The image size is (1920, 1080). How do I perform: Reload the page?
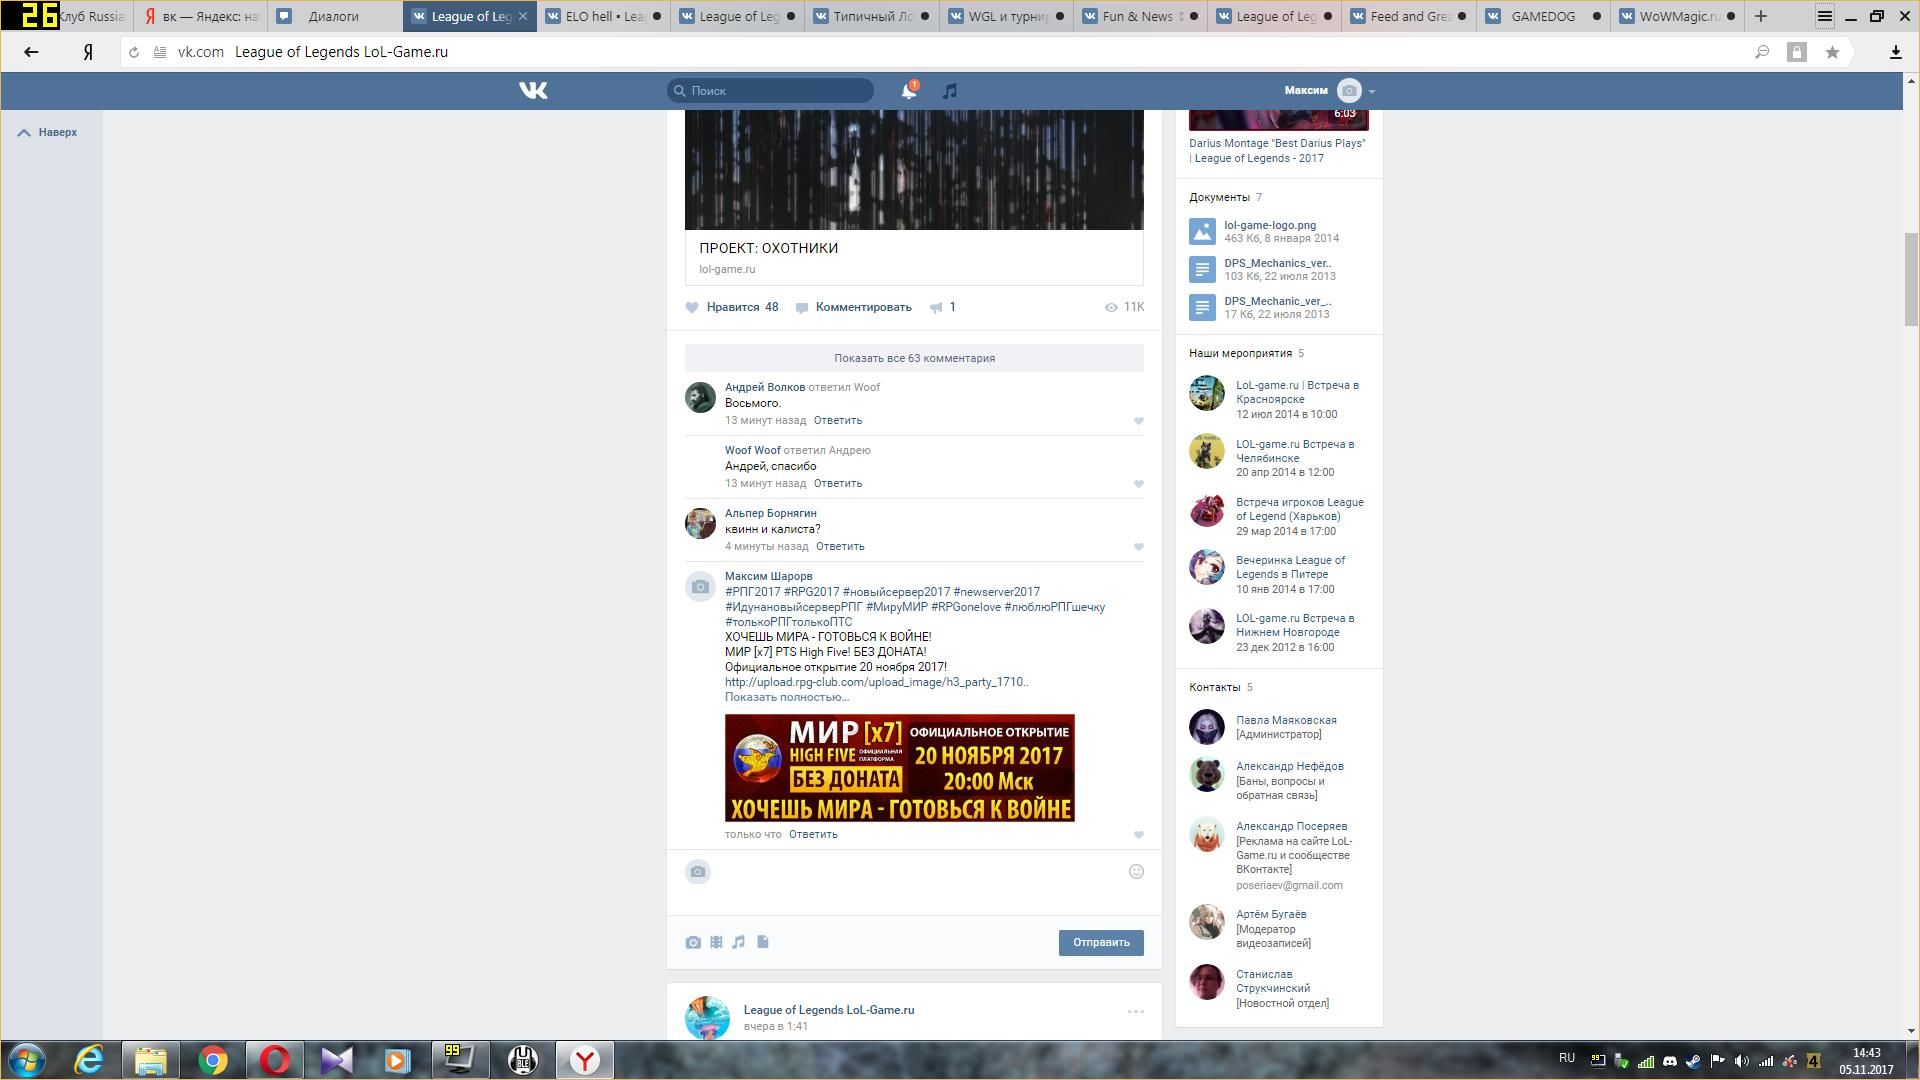pos(134,52)
